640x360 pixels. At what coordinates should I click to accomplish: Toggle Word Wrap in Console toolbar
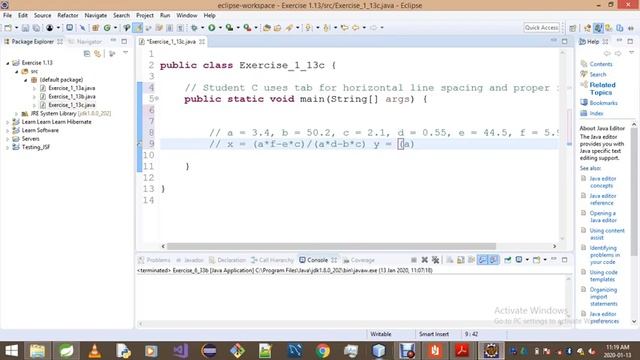pyautogui.click(x=471, y=260)
